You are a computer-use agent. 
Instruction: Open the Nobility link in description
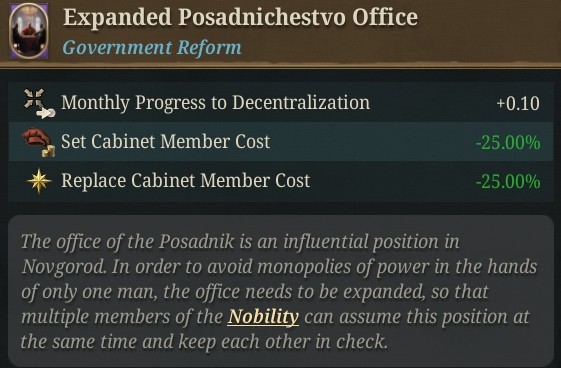263,317
